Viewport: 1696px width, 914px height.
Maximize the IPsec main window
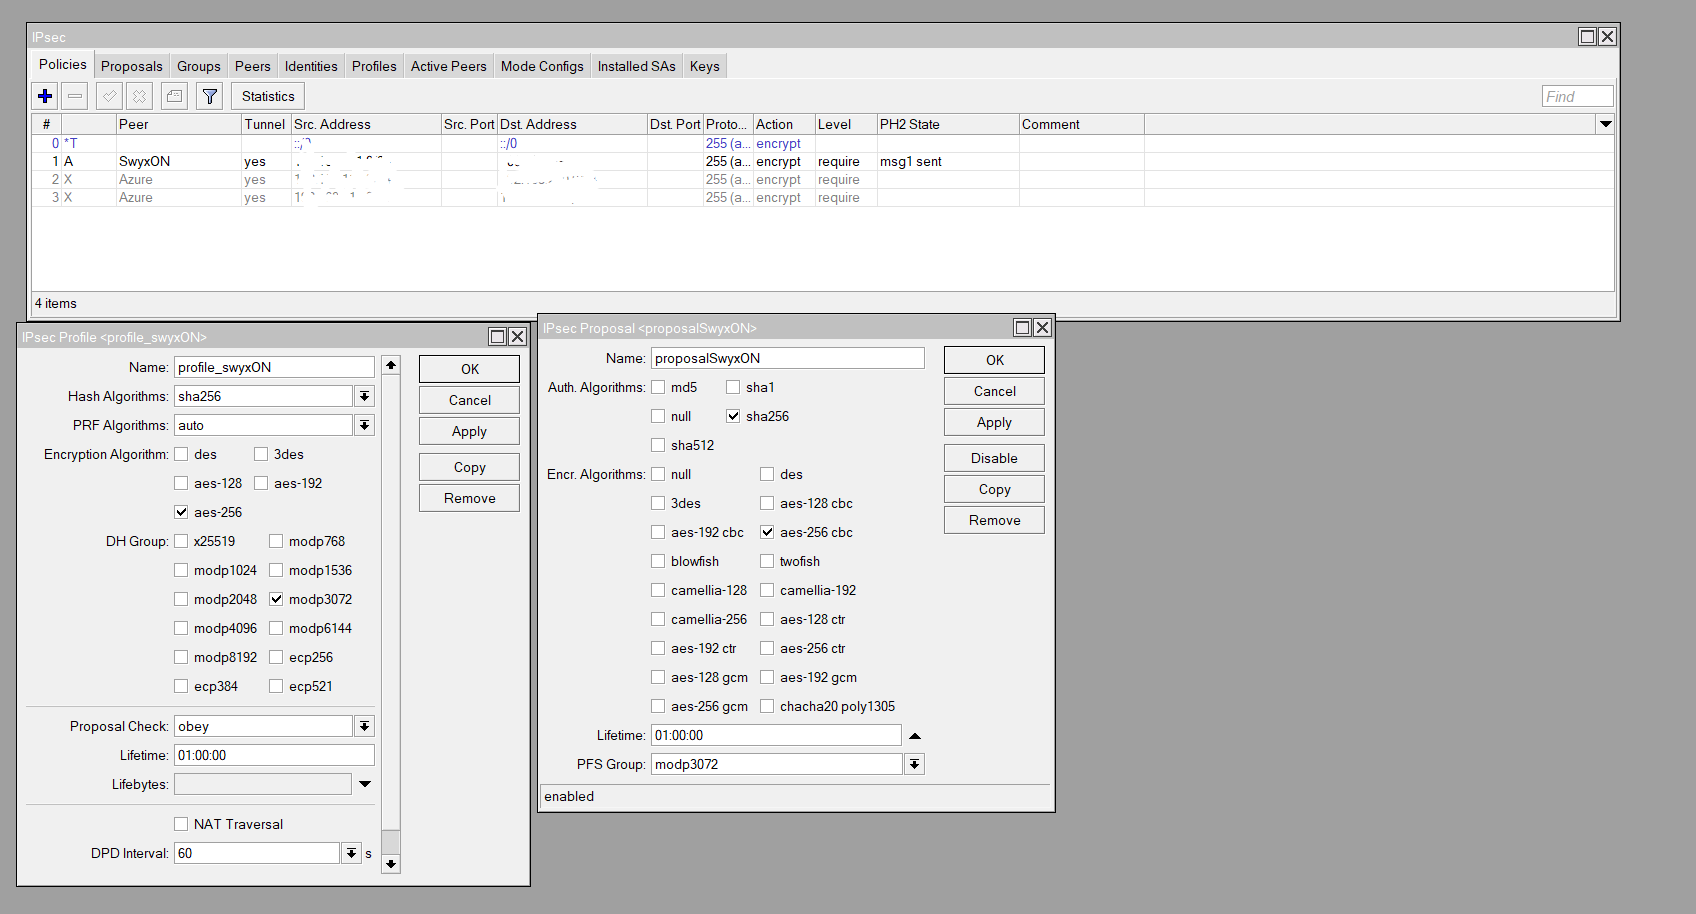click(1587, 36)
